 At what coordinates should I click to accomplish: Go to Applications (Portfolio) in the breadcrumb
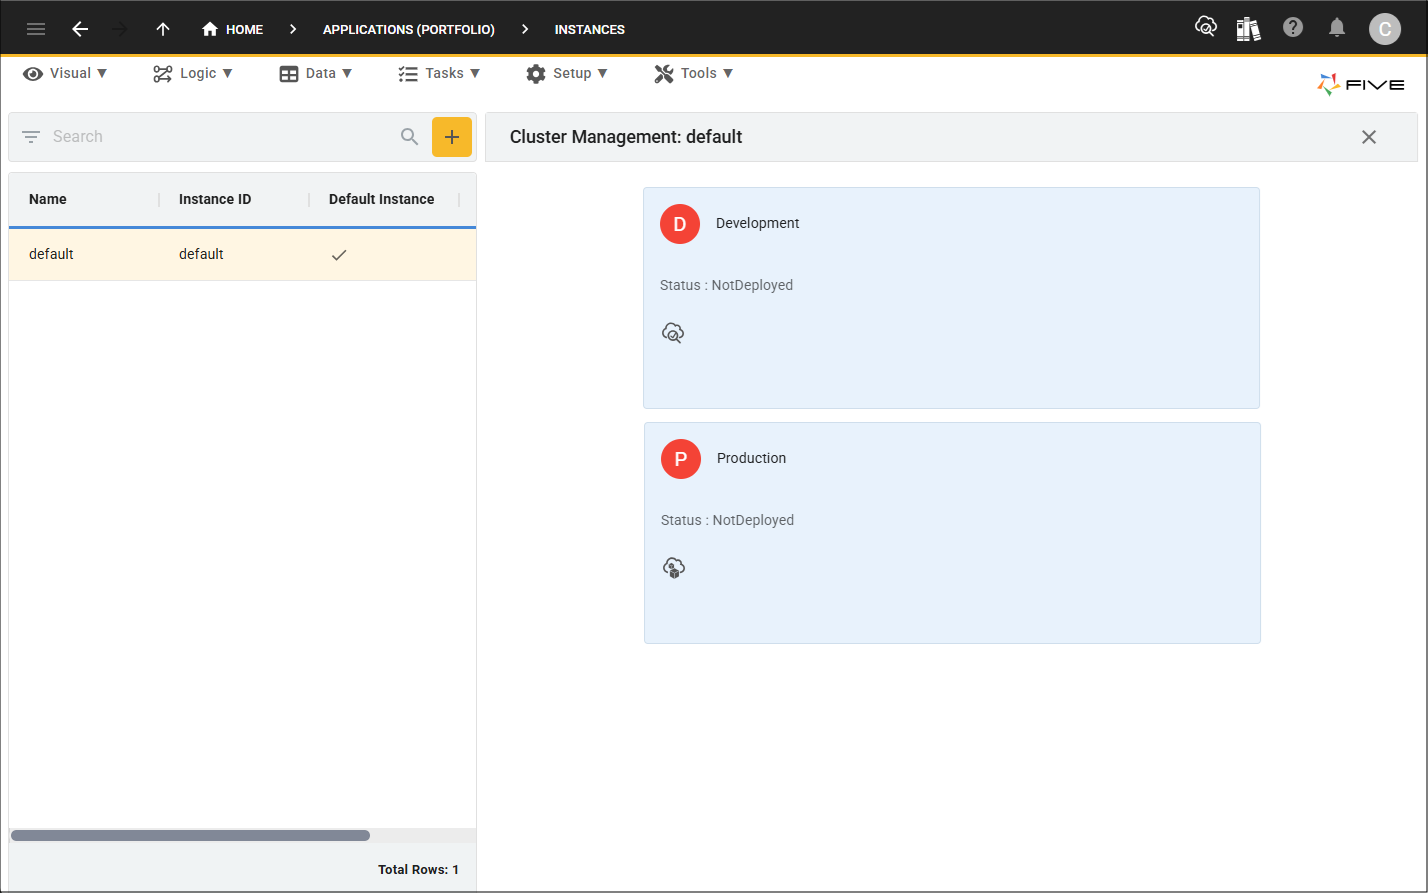click(408, 29)
